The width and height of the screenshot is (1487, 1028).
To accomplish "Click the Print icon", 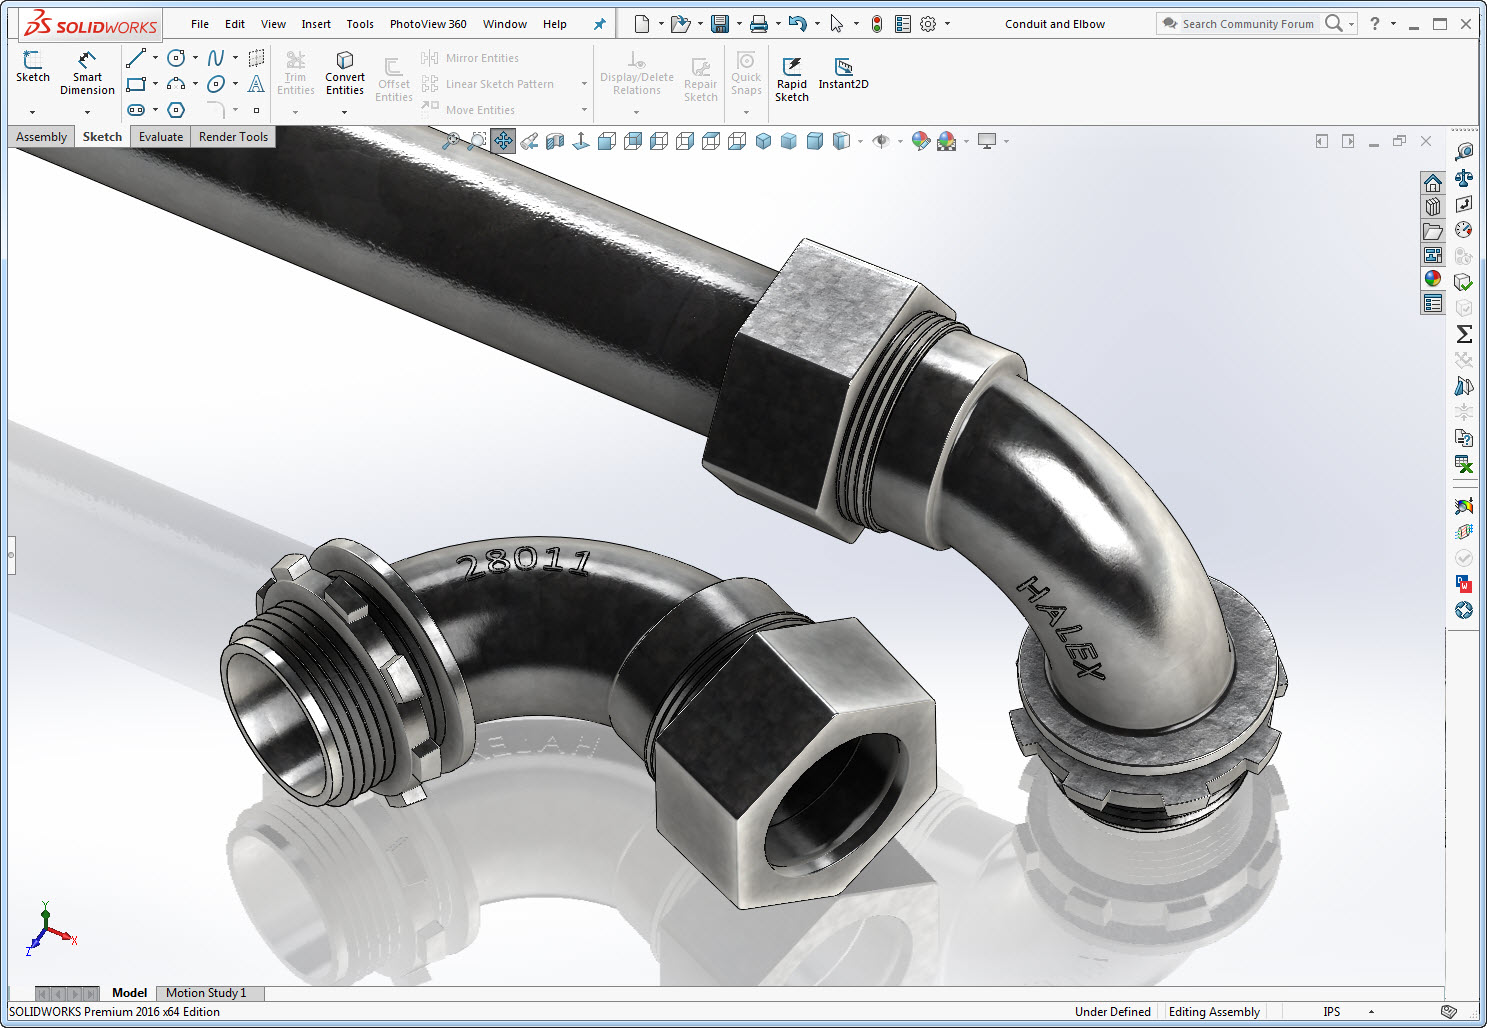I will tap(759, 24).
